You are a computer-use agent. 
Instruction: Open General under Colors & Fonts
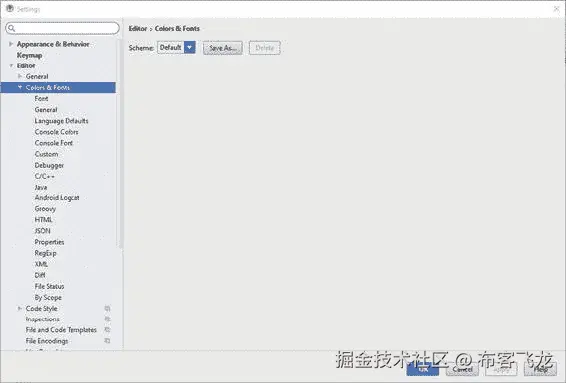pyautogui.click(x=46, y=110)
